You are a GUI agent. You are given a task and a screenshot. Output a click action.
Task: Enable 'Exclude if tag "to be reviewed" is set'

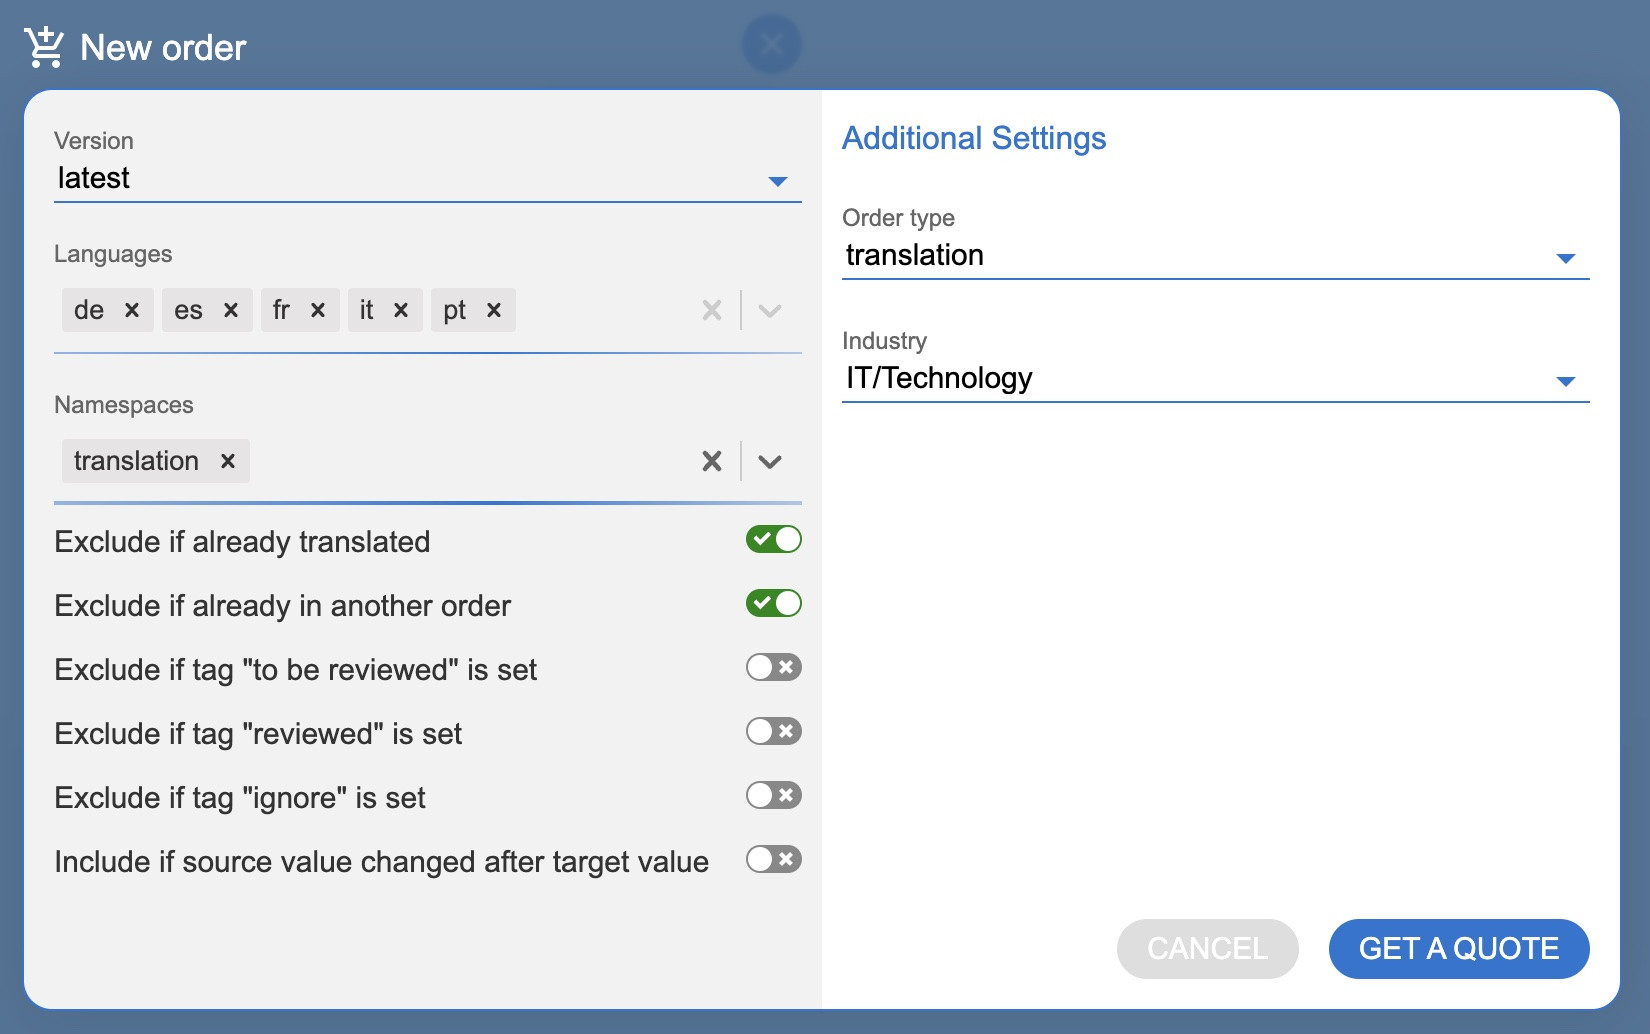pos(773,668)
